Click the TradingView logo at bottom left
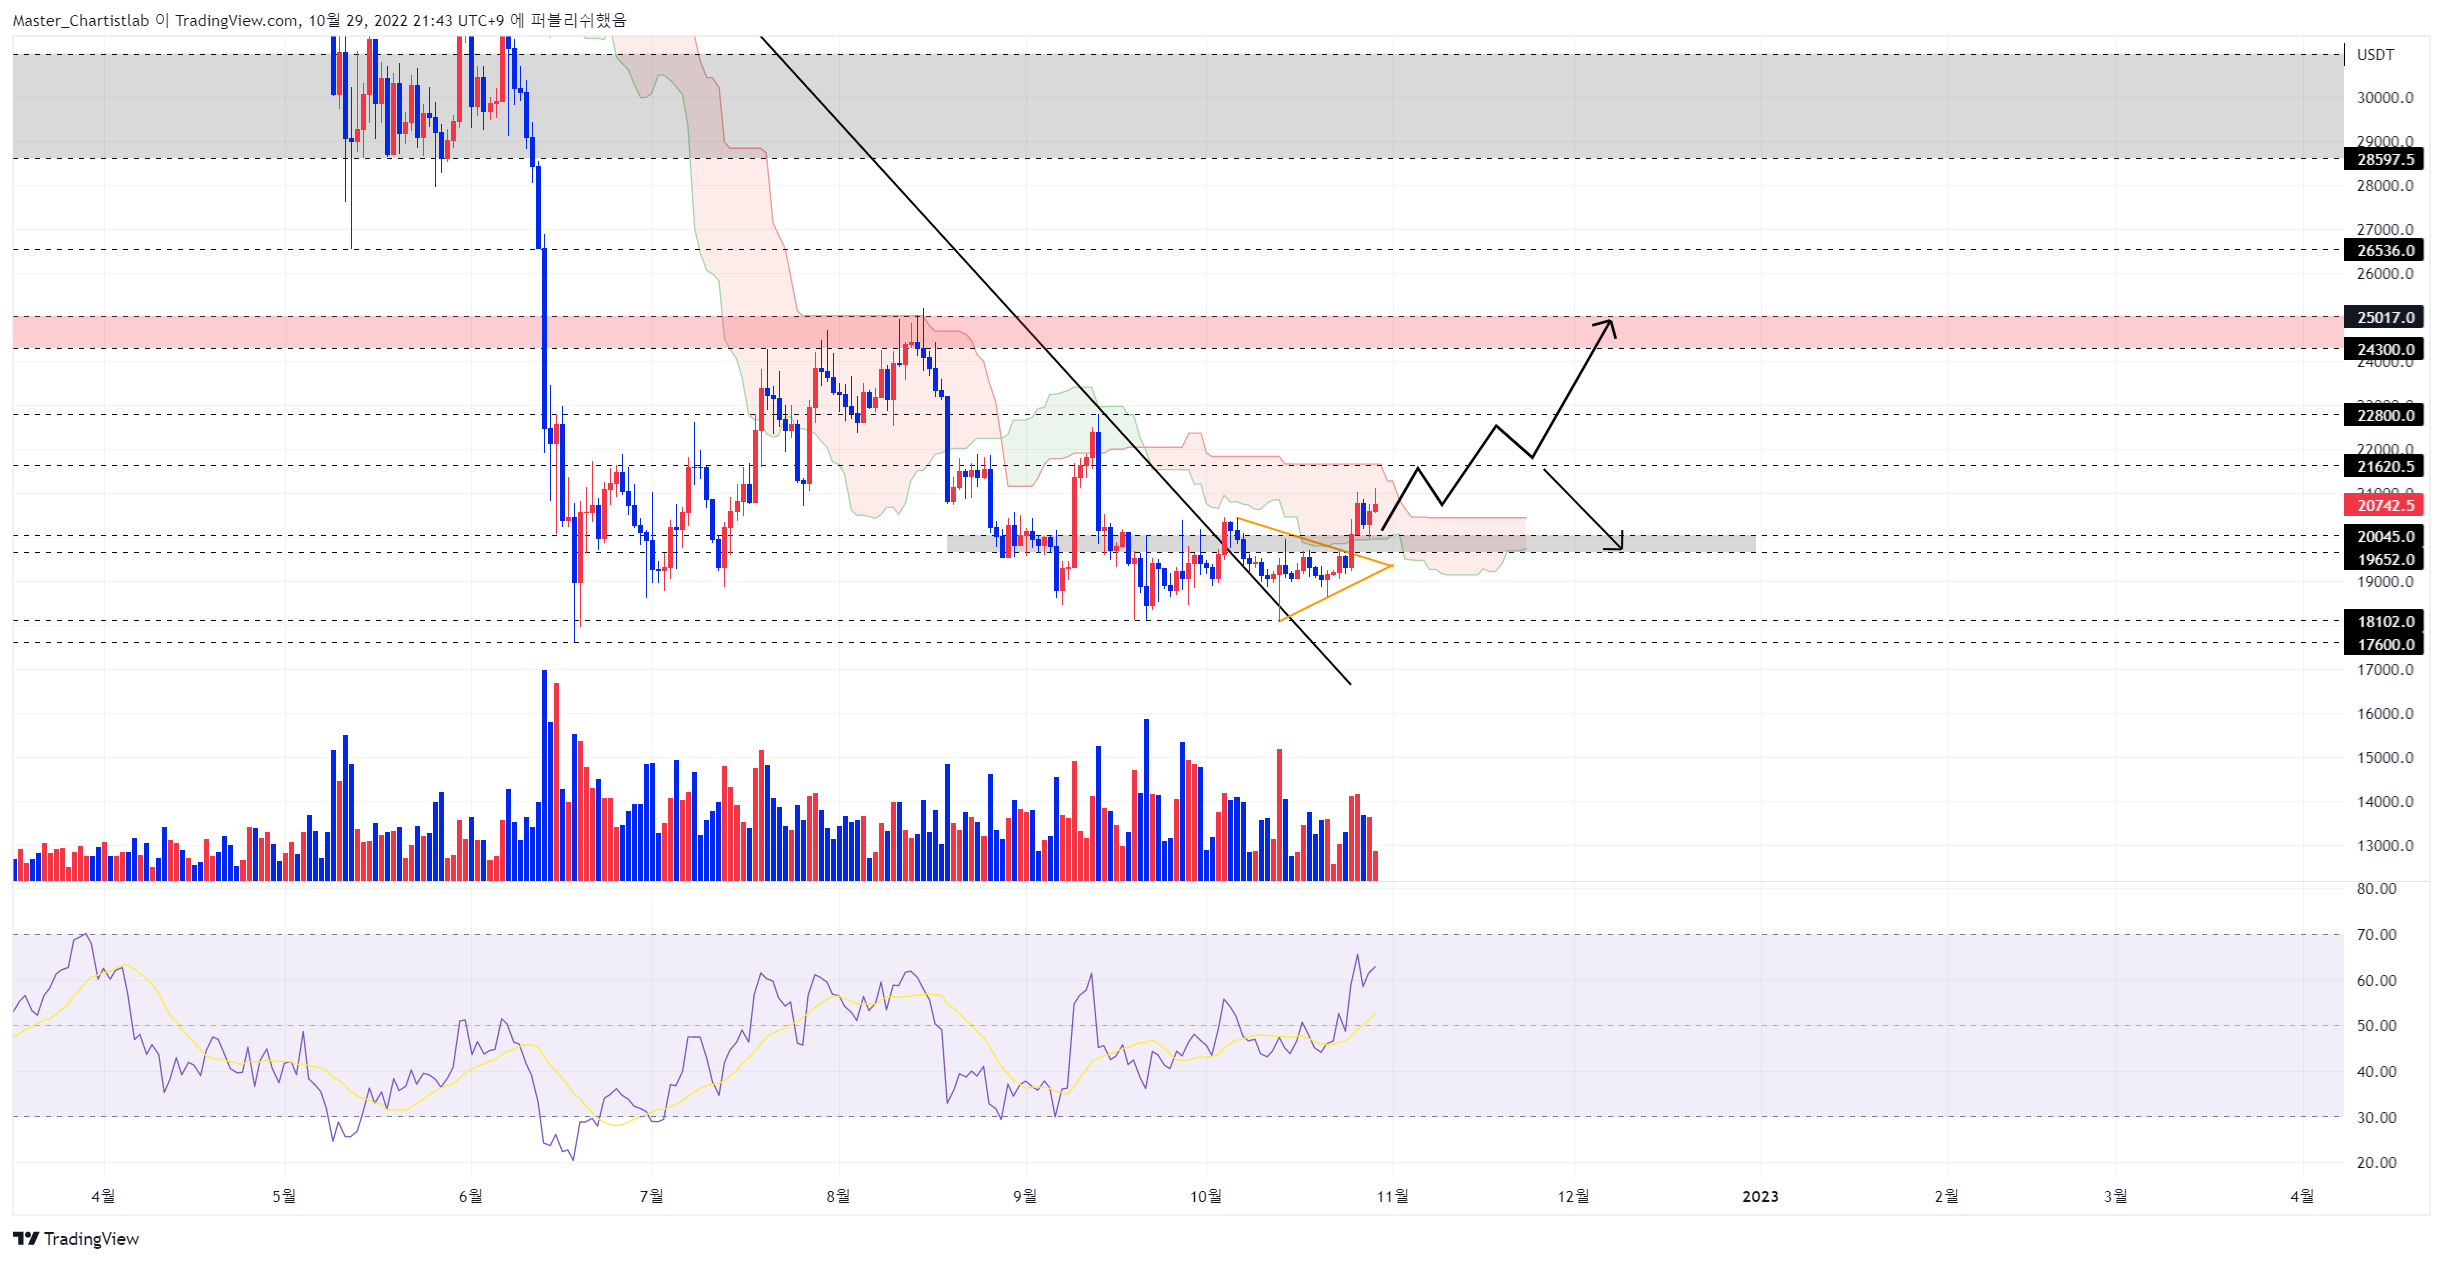Image resolution: width=2443 pixels, height=1262 pixels. point(76,1238)
